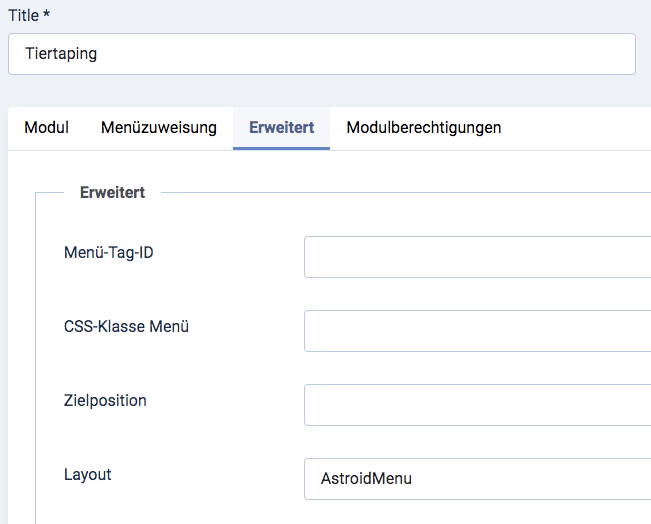This screenshot has width=651, height=524.
Task: Click the word Tiertaping in the title box
Action: (x=61, y=55)
